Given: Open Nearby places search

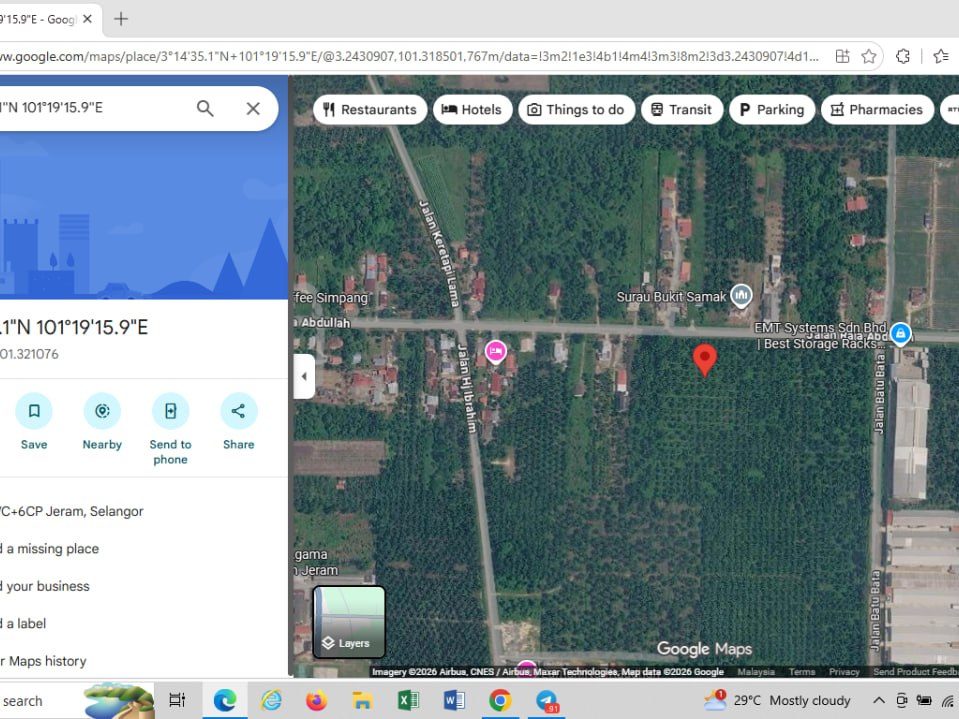Looking at the screenshot, I should [102, 422].
